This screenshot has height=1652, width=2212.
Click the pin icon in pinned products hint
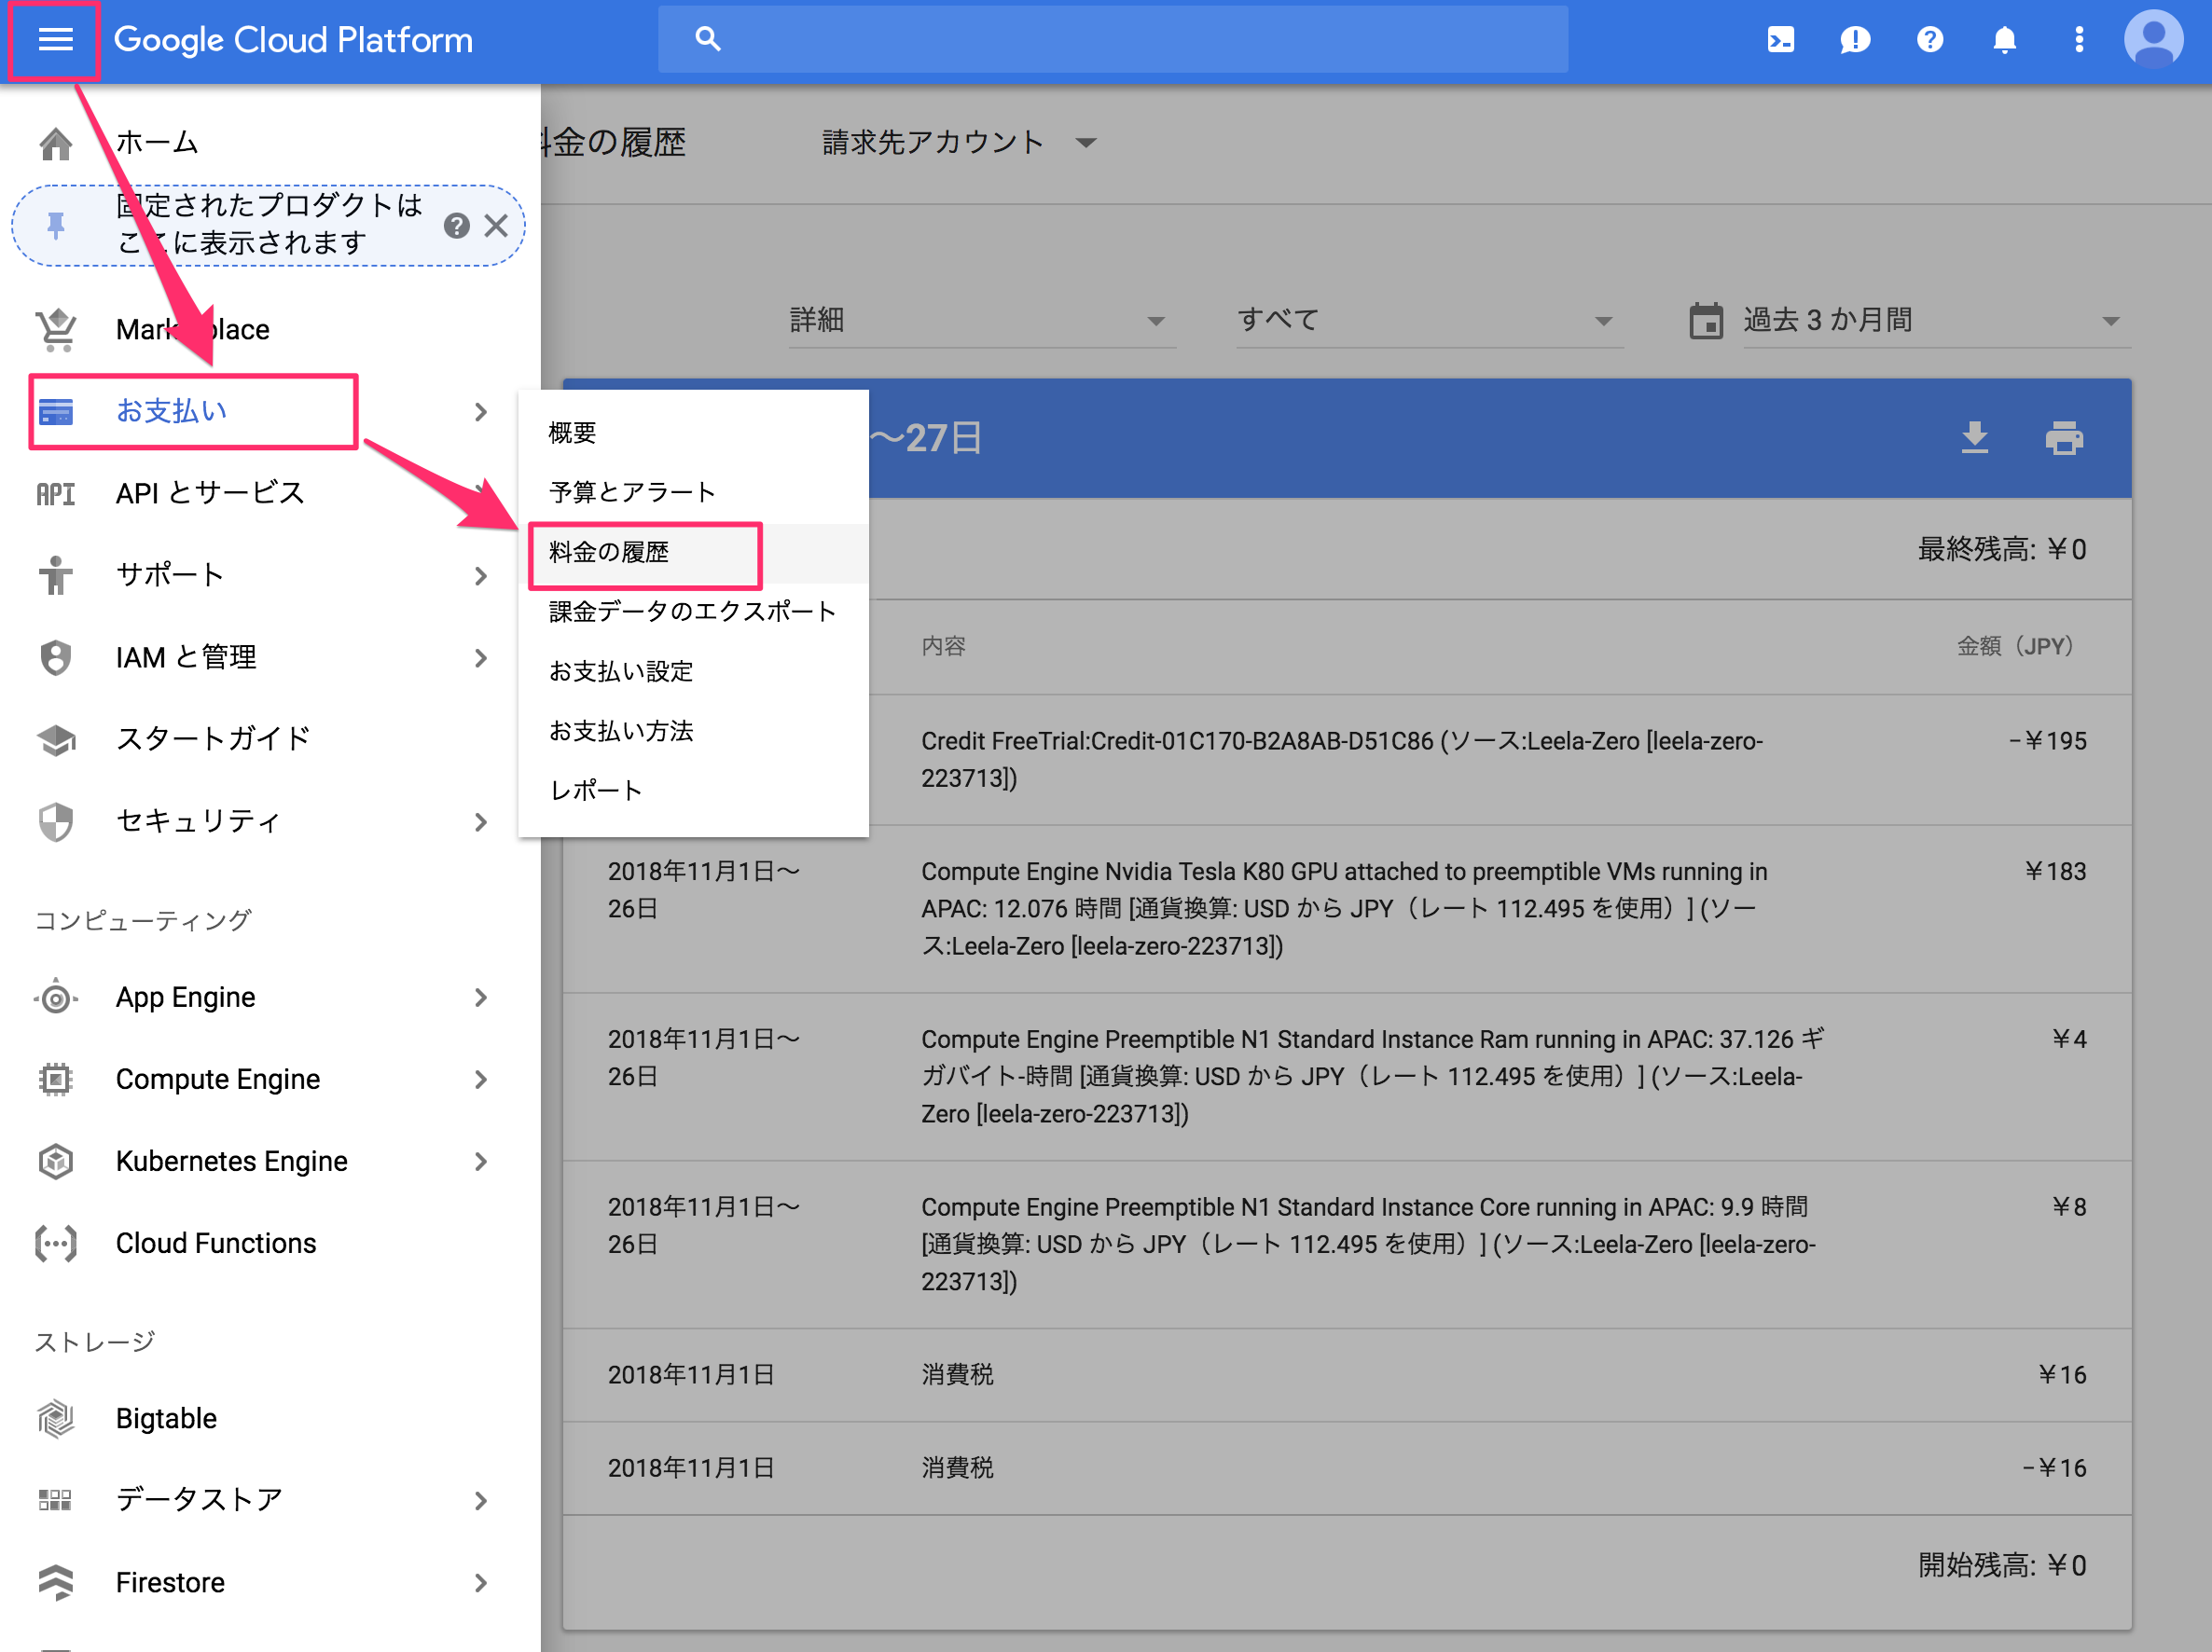coord(56,226)
